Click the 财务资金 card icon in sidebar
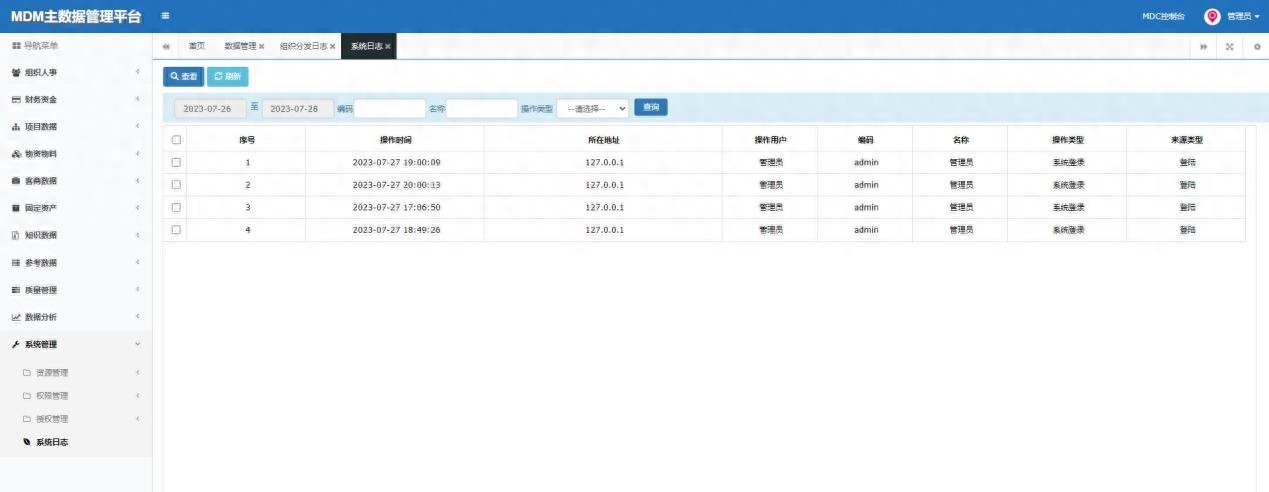The height and width of the screenshot is (492, 1269). click(x=15, y=99)
